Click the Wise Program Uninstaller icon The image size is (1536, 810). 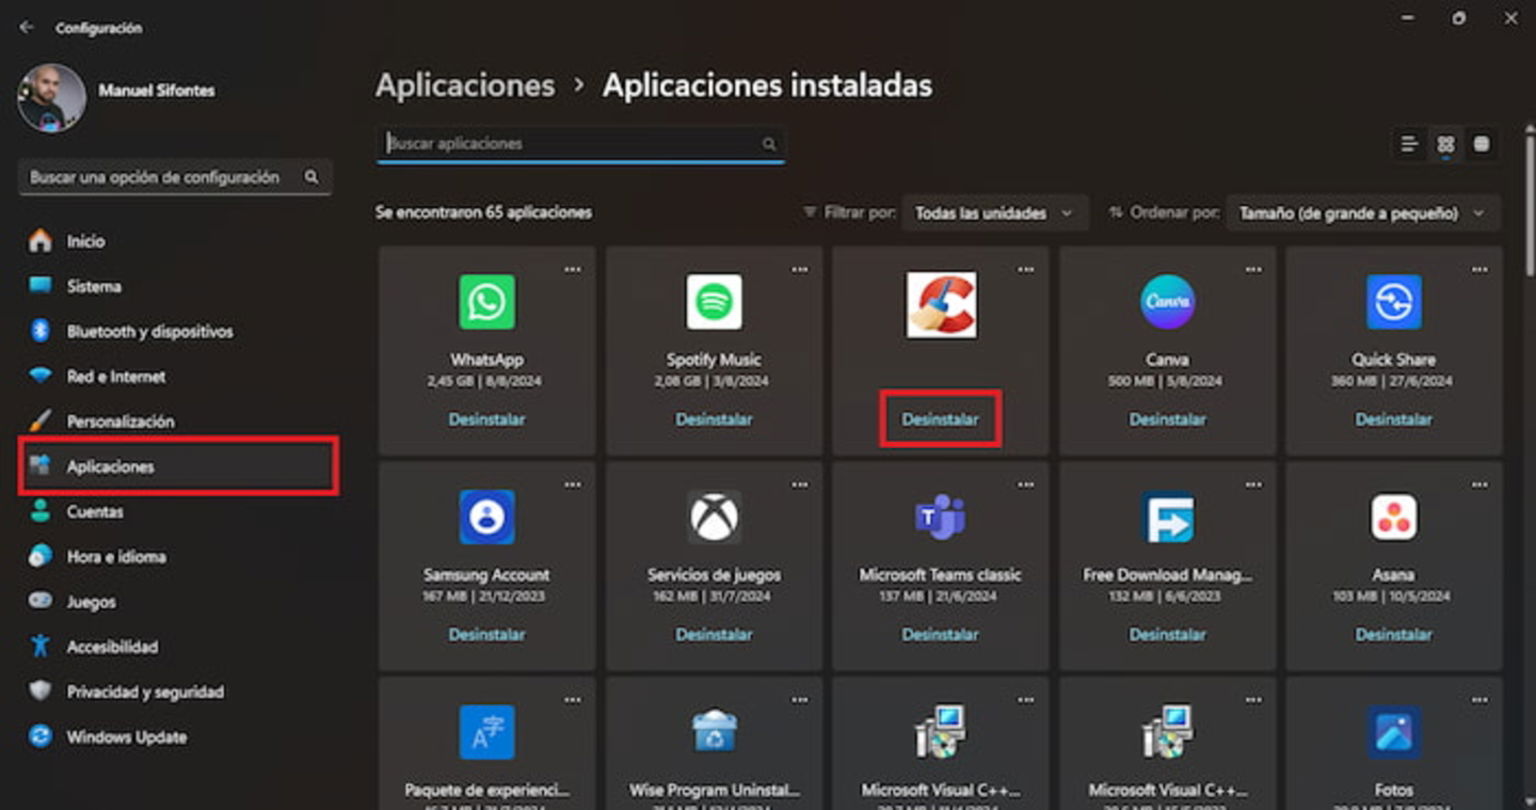714,732
